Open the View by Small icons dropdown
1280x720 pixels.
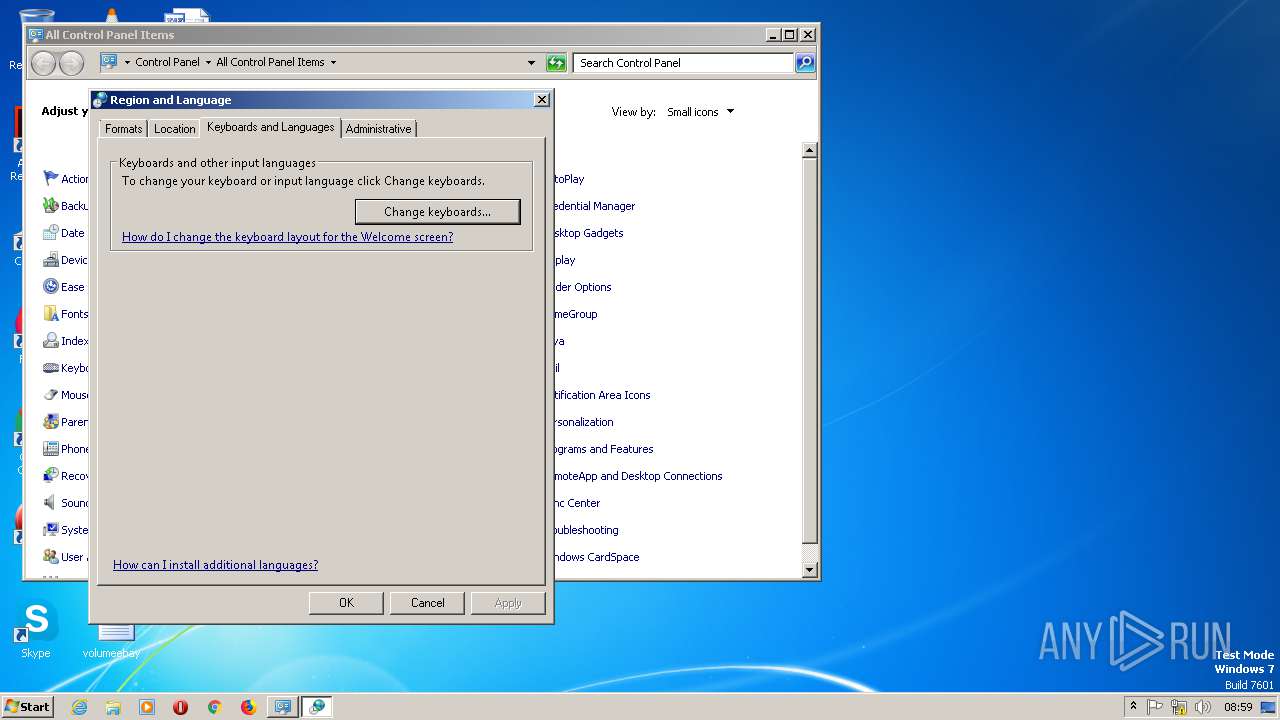tap(700, 112)
